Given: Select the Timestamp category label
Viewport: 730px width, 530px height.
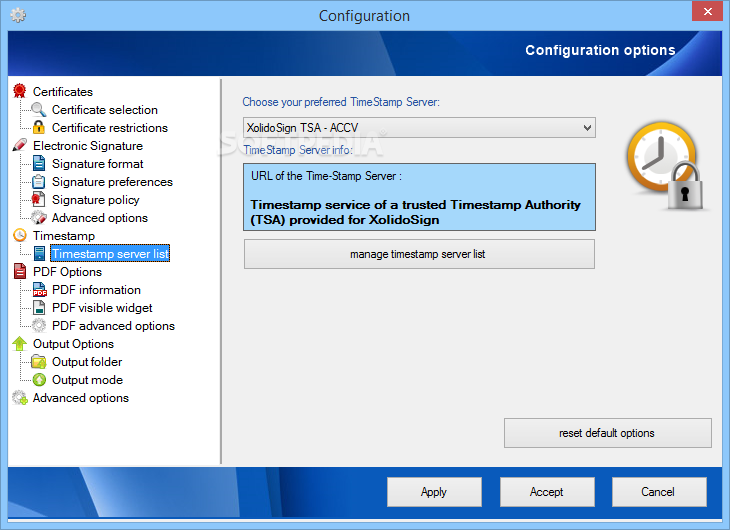Looking at the screenshot, I should pyautogui.click(x=64, y=236).
